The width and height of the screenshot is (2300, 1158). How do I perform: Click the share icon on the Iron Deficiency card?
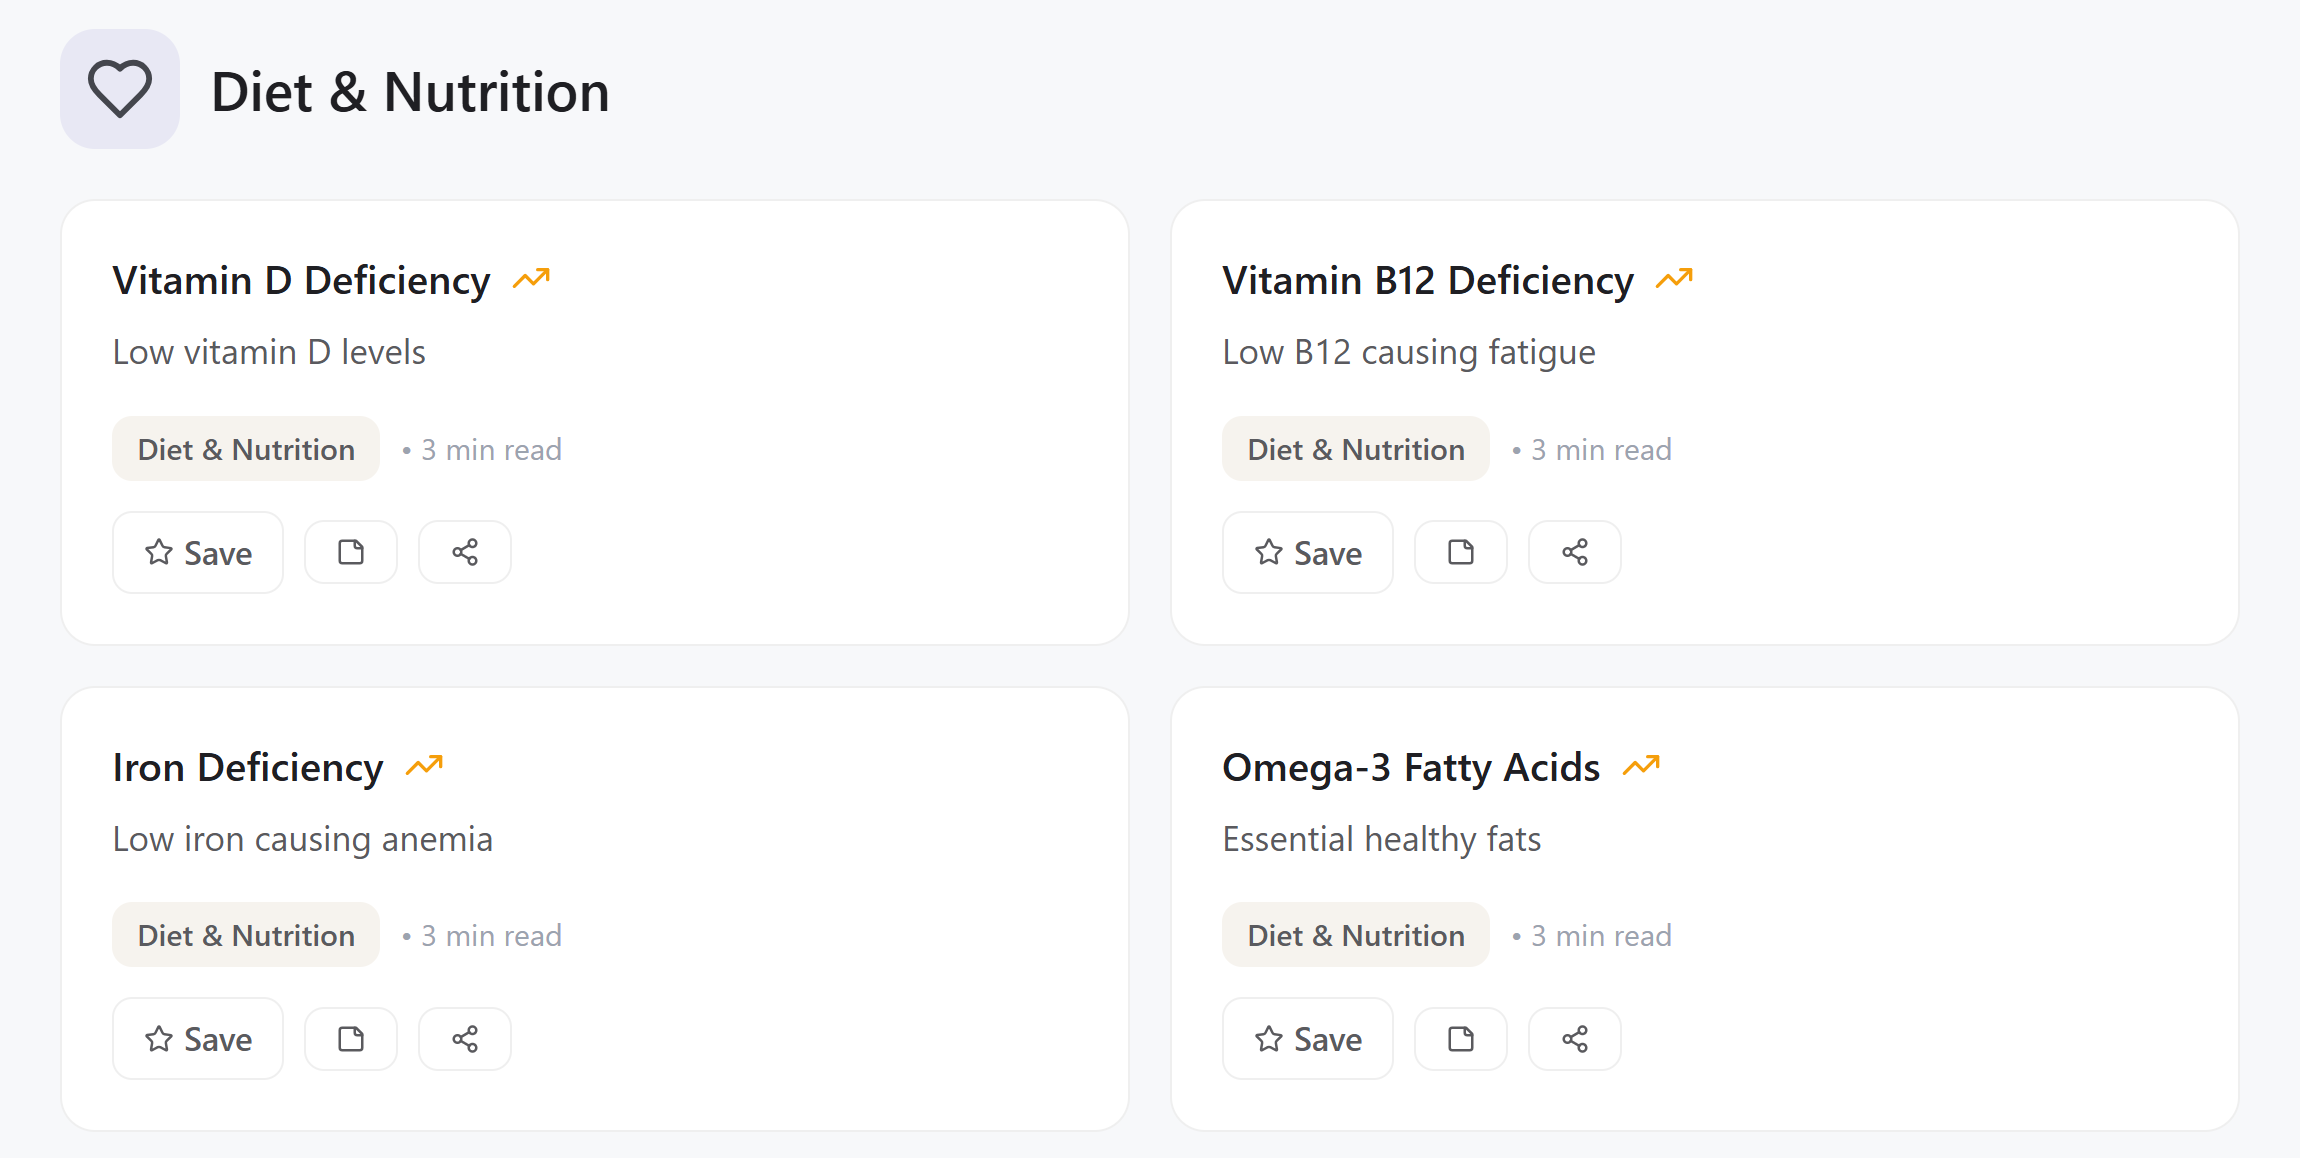pyautogui.click(x=464, y=1038)
